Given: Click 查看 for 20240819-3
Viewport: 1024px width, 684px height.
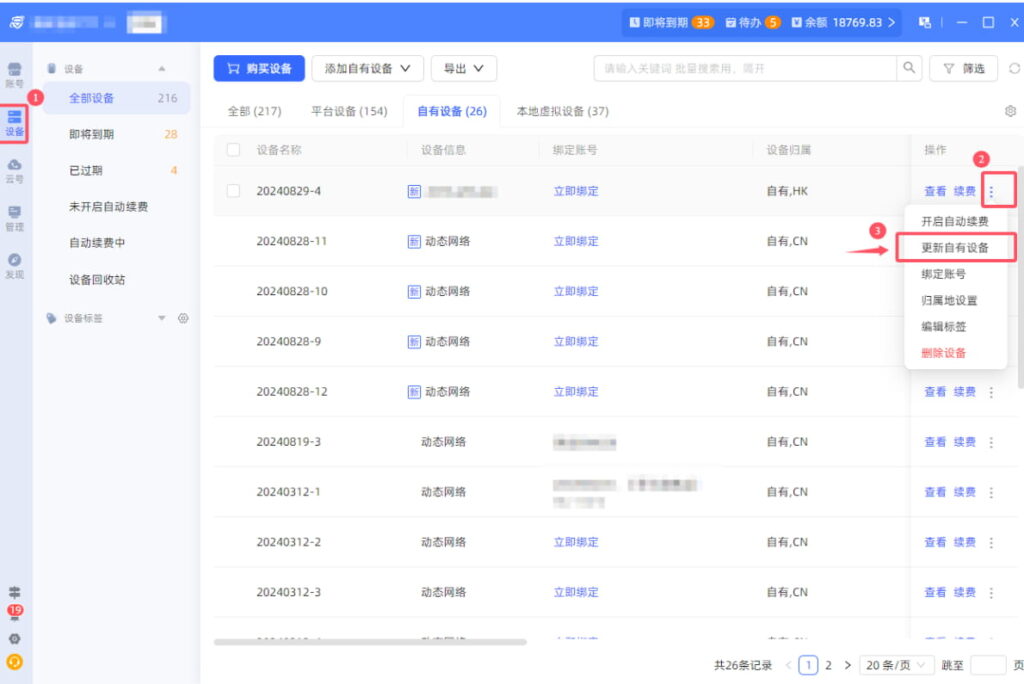Looking at the screenshot, I should click(935, 442).
